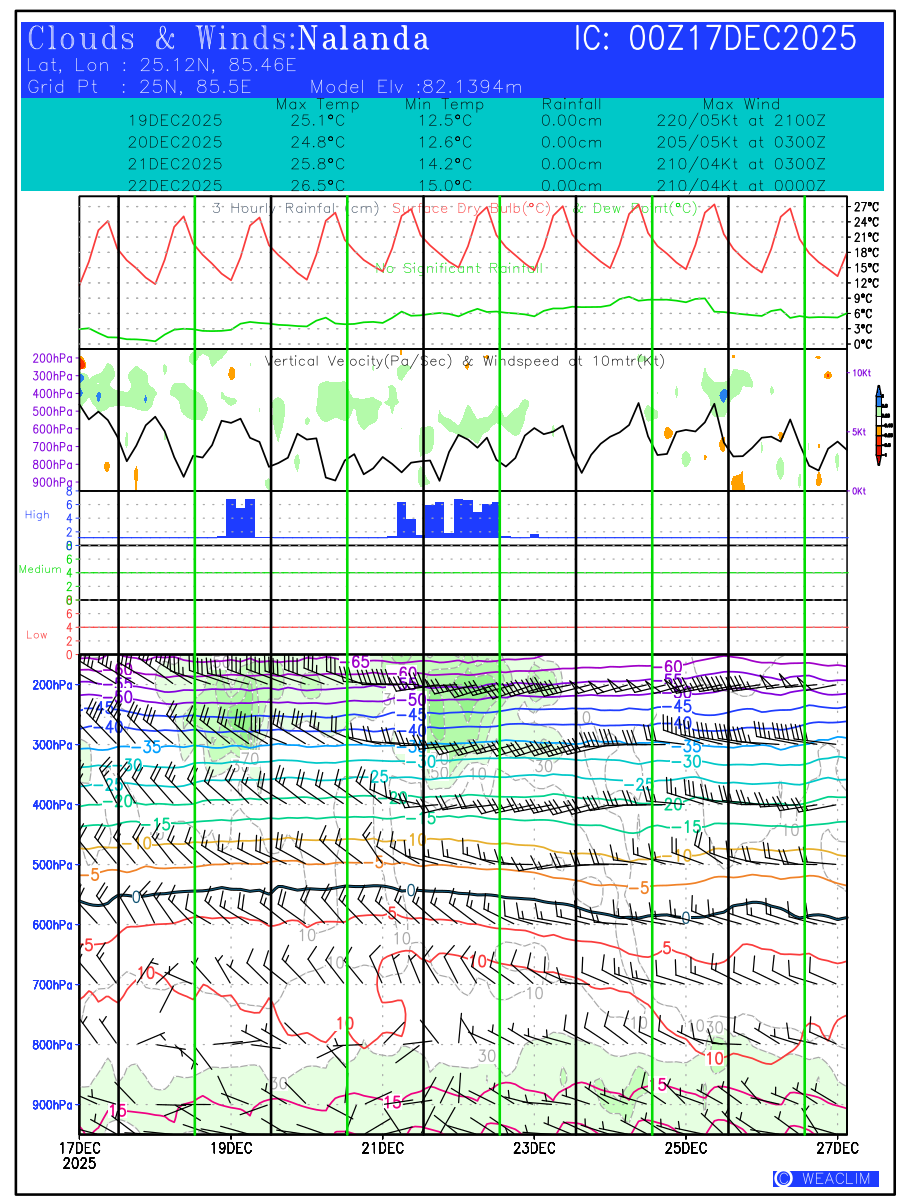Click the Vertical Velocity panel title text
The image size is (900, 1200).
(465, 361)
